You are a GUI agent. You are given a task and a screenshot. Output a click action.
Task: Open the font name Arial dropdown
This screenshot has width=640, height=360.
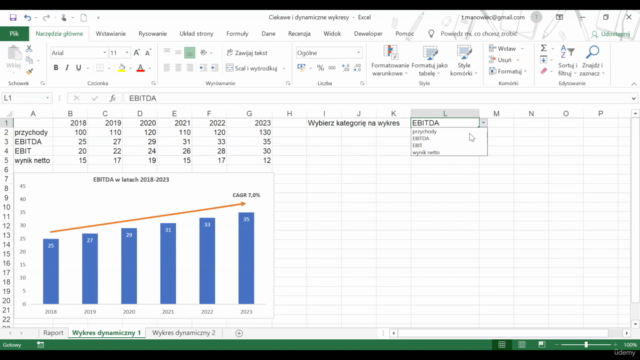click(104, 53)
